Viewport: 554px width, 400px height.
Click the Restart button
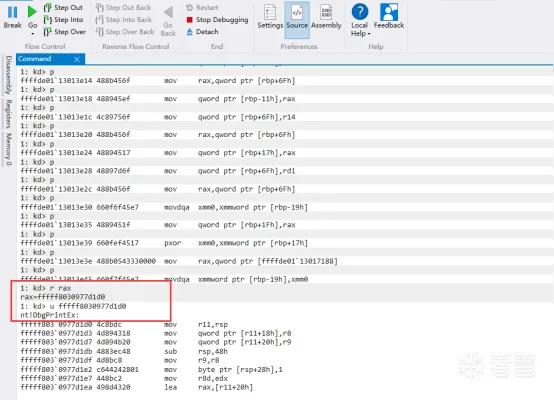pyautogui.click(x=202, y=7)
